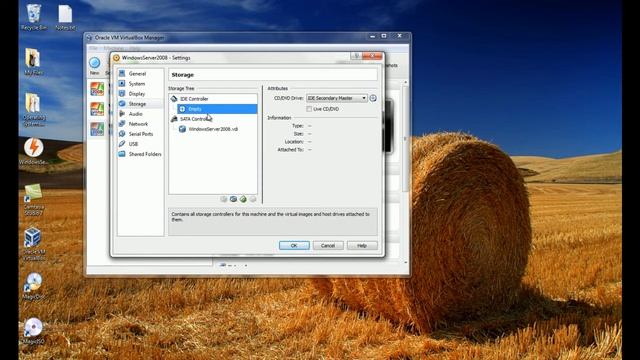Select the highlighted VM icon in Manager list
Screen dimensions: 640x360
(97, 129)
